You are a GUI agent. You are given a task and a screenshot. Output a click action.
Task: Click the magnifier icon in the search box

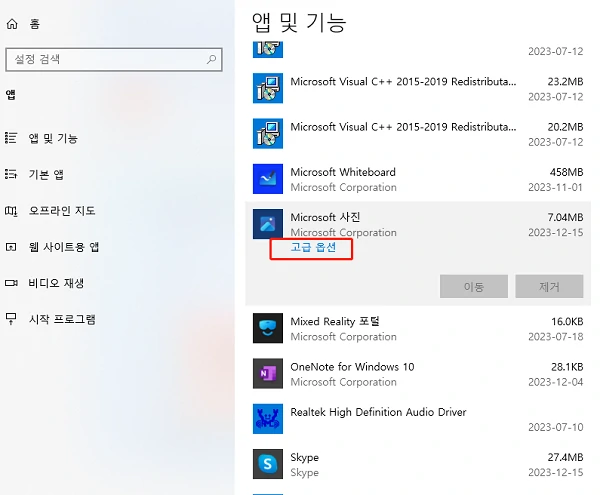pos(211,59)
